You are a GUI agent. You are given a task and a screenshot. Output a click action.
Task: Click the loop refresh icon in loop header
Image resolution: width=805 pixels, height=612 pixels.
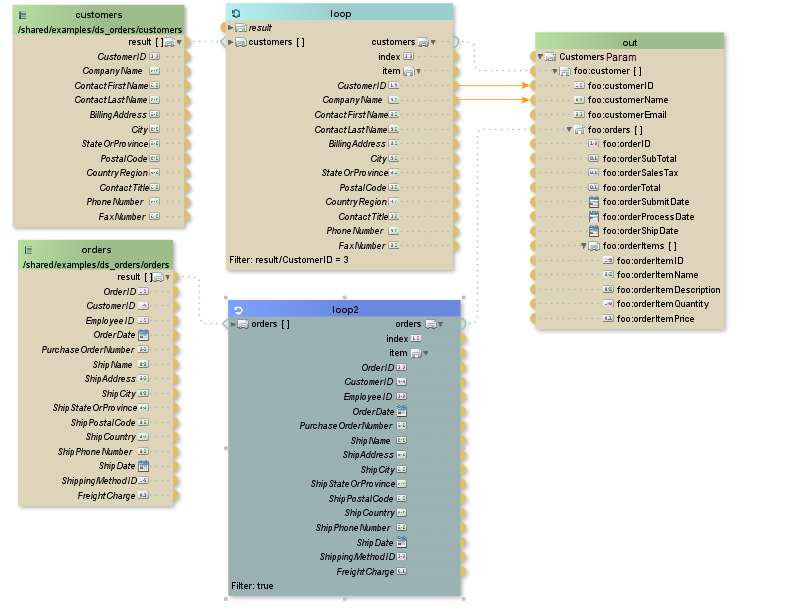pyautogui.click(x=236, y=13)
